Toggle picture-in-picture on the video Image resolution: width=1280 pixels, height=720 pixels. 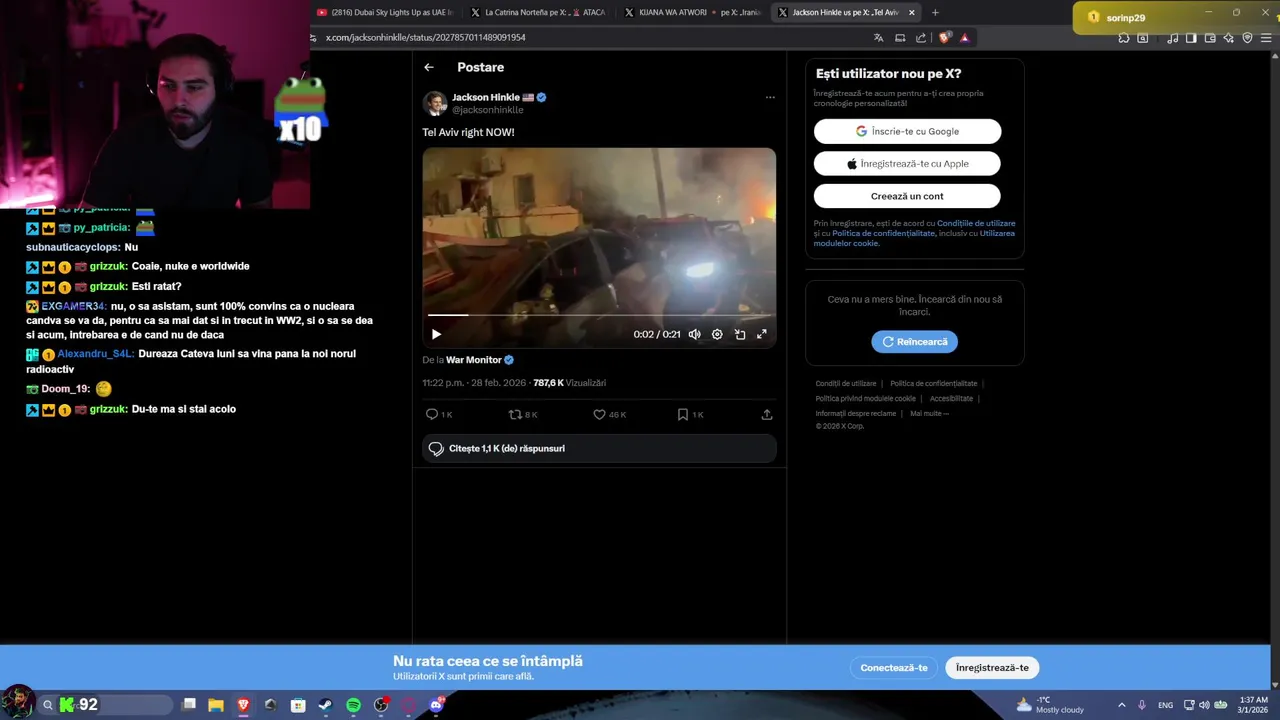click(740, 334)
